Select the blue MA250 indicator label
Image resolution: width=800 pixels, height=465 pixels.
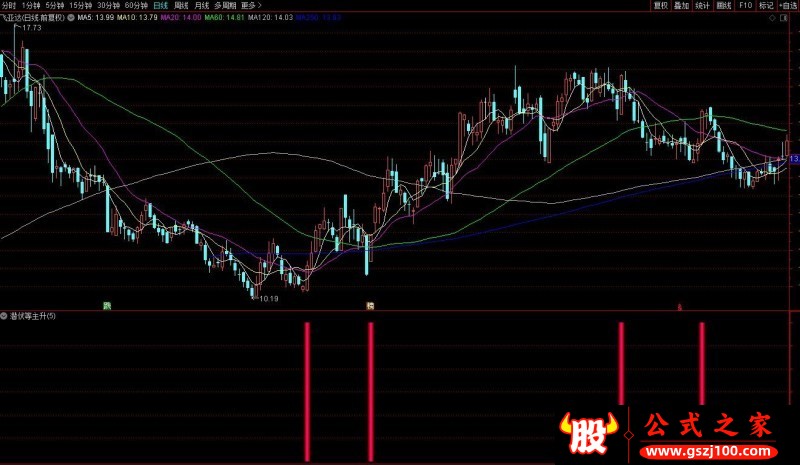tap(319, 18)
